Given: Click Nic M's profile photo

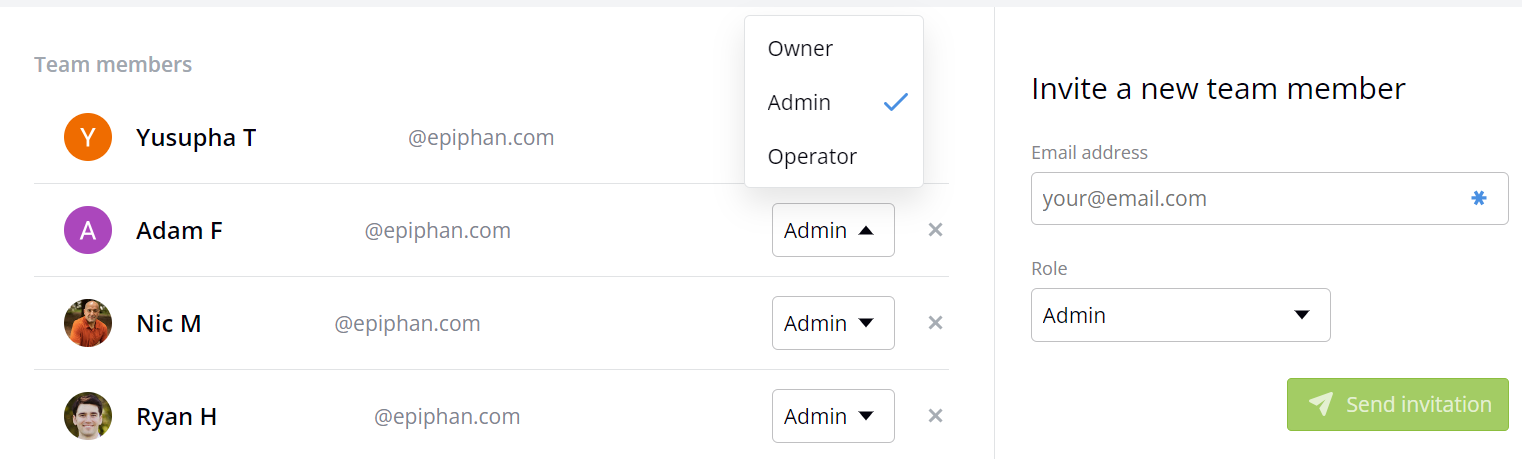Looking at the screenshot, I should coord(88,323).
